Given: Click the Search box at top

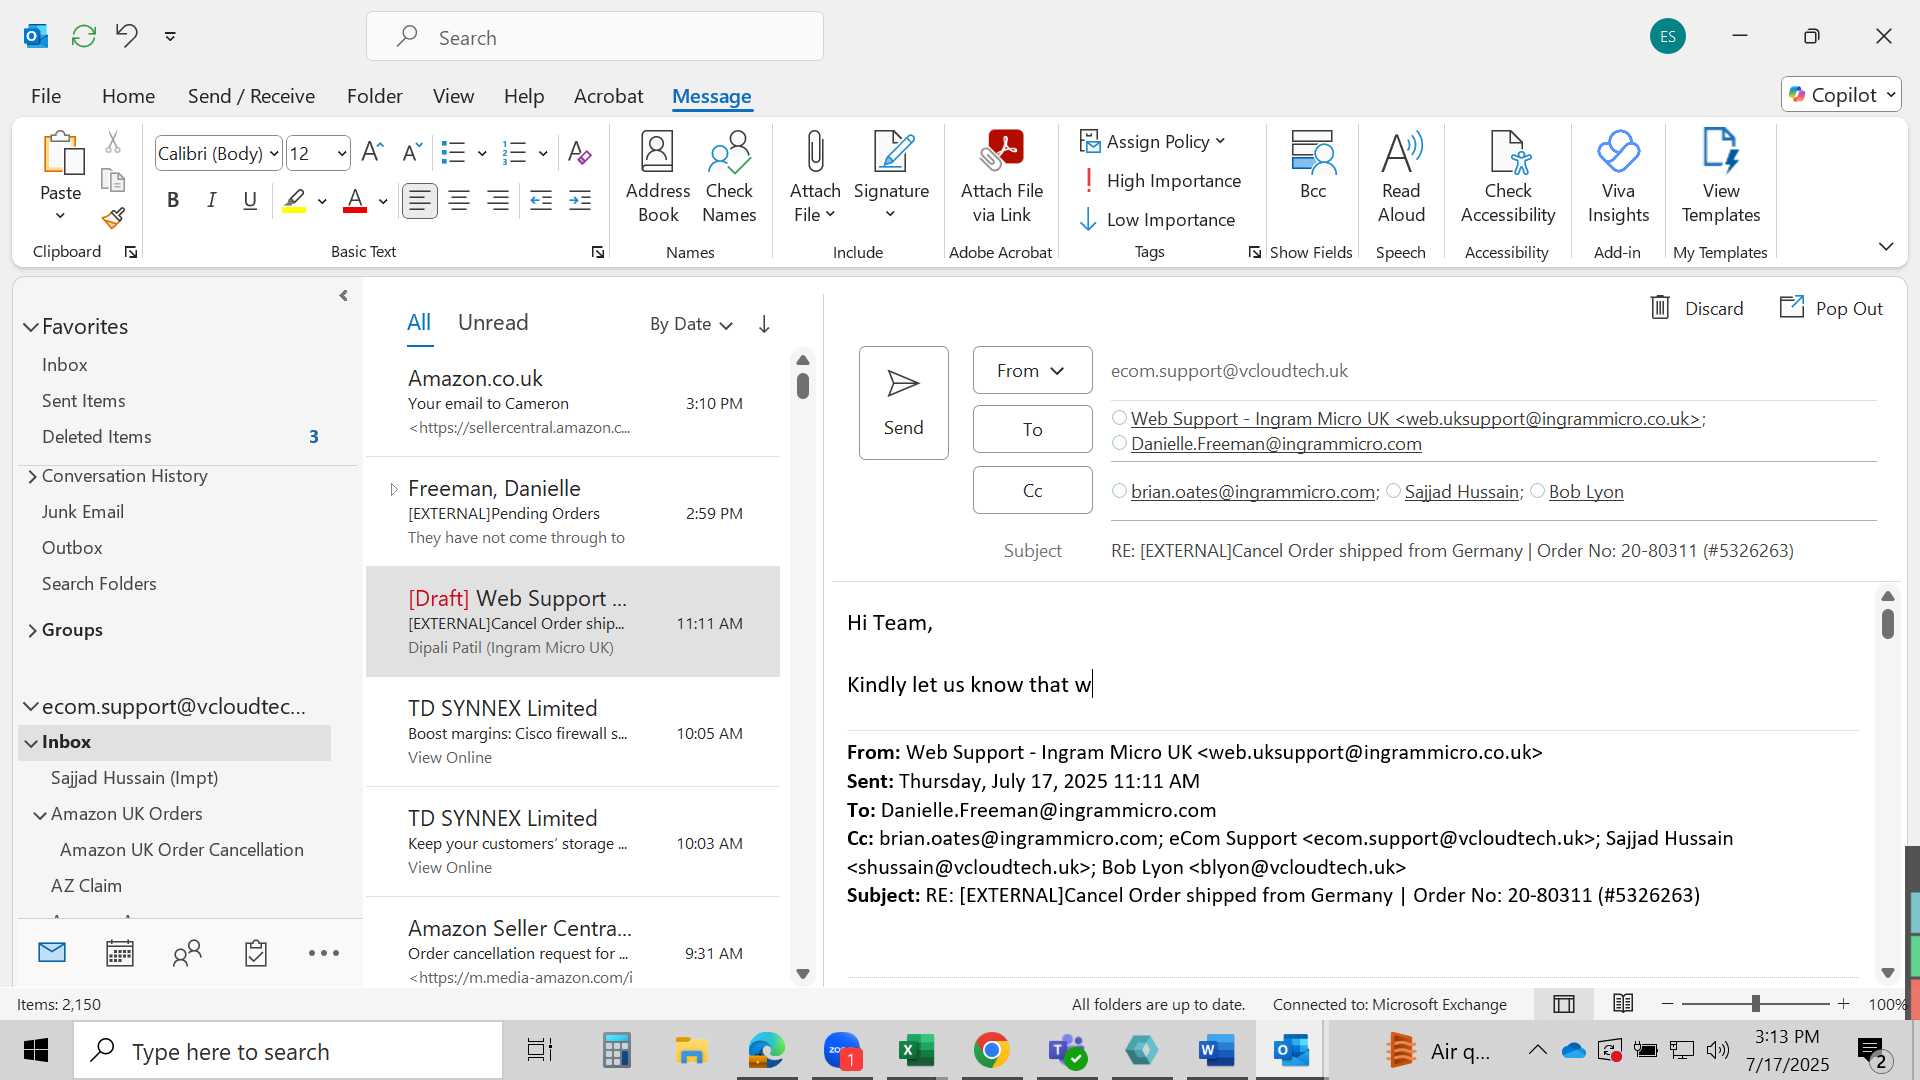Looking at the screenshot, I should (595, 37).
